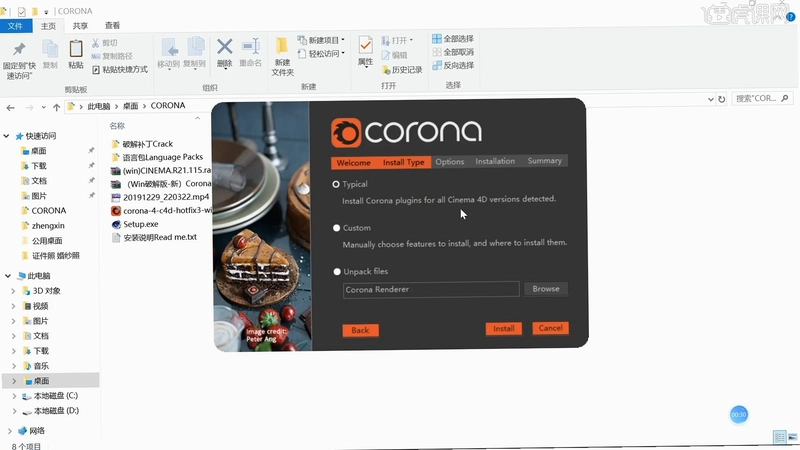This screenshot has width=800, height=450.
Task: Click the Move to icon
Action: pyautogui.click(x=169, y=48)
